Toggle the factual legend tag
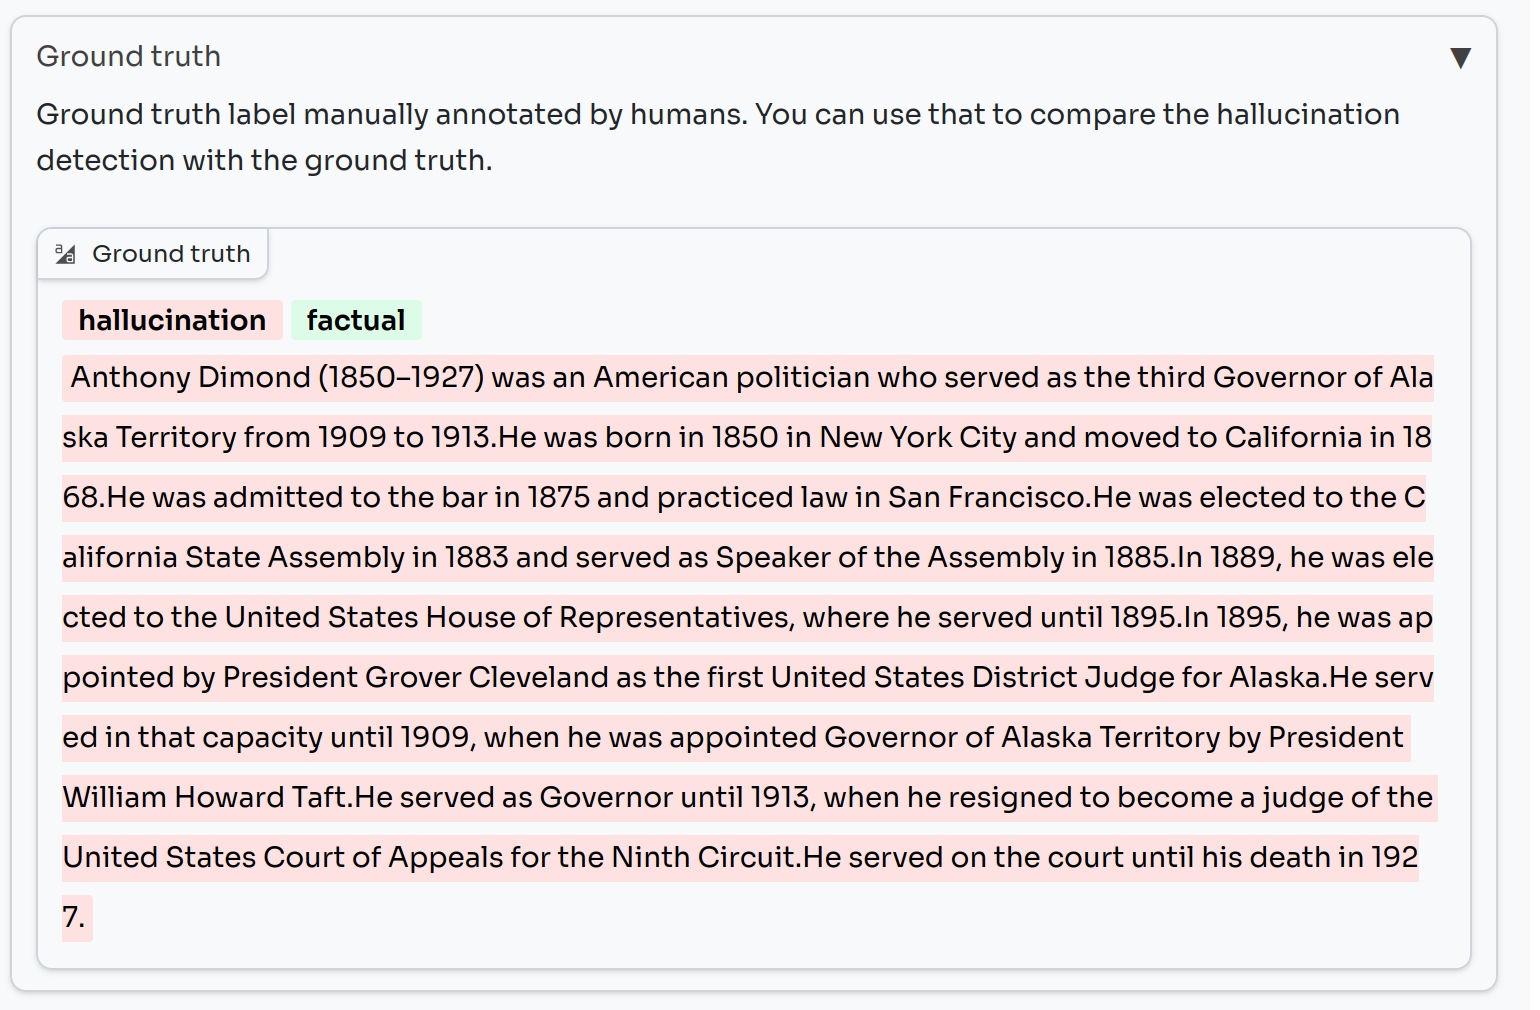This screenshot has height=1010, width=1540. click(x=356, y=320)
